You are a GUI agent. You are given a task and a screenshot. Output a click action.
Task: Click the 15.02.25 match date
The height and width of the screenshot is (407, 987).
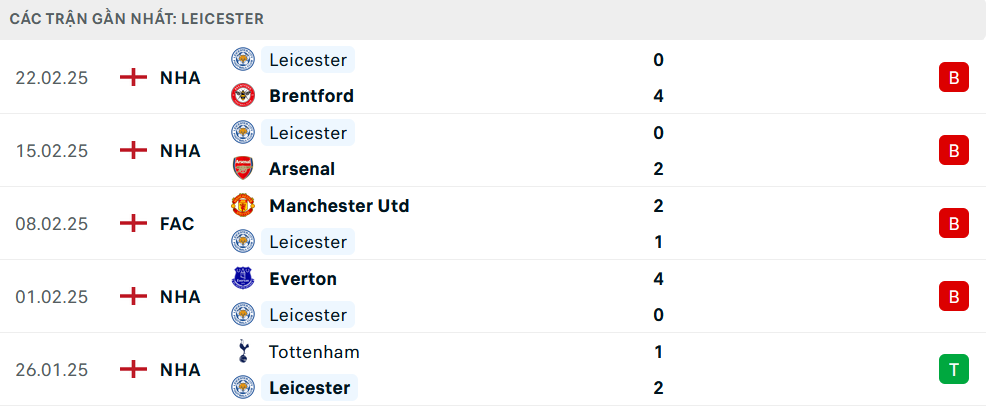point(52,151)
